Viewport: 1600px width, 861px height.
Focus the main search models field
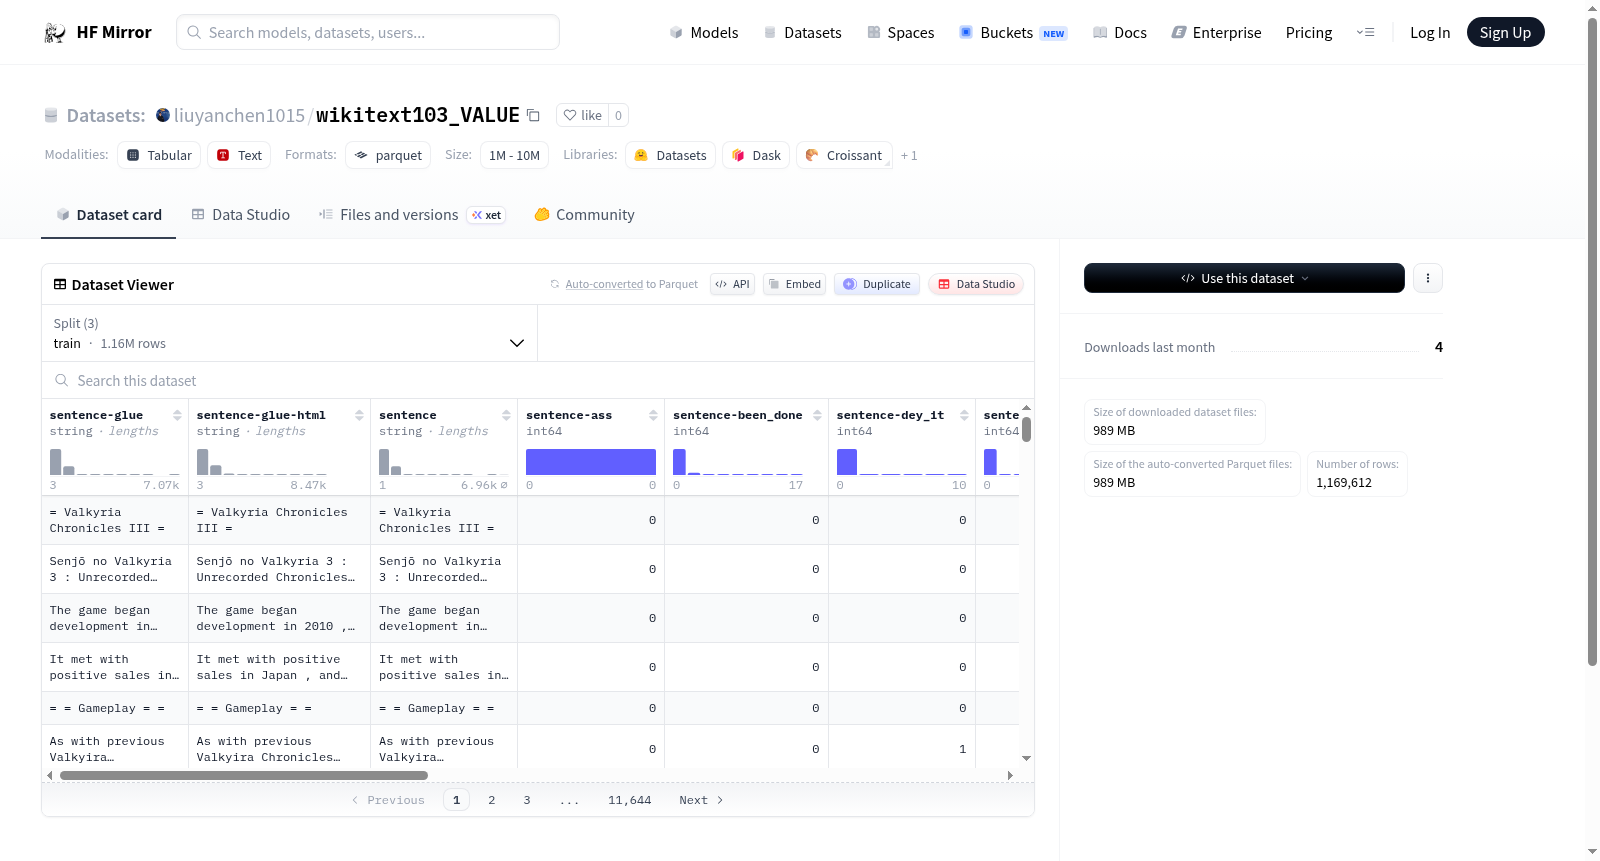coord(368,32)
